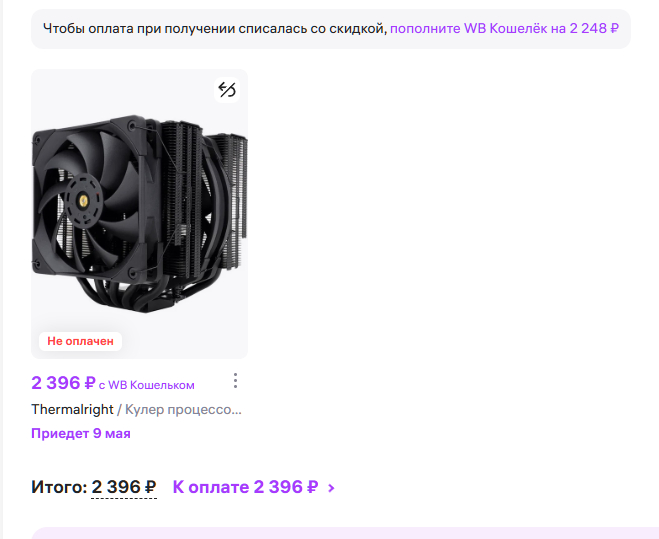Screen dimensions: 659x539
Task: Click the heat pipes at the cooler base
Action: click(126, 294)
